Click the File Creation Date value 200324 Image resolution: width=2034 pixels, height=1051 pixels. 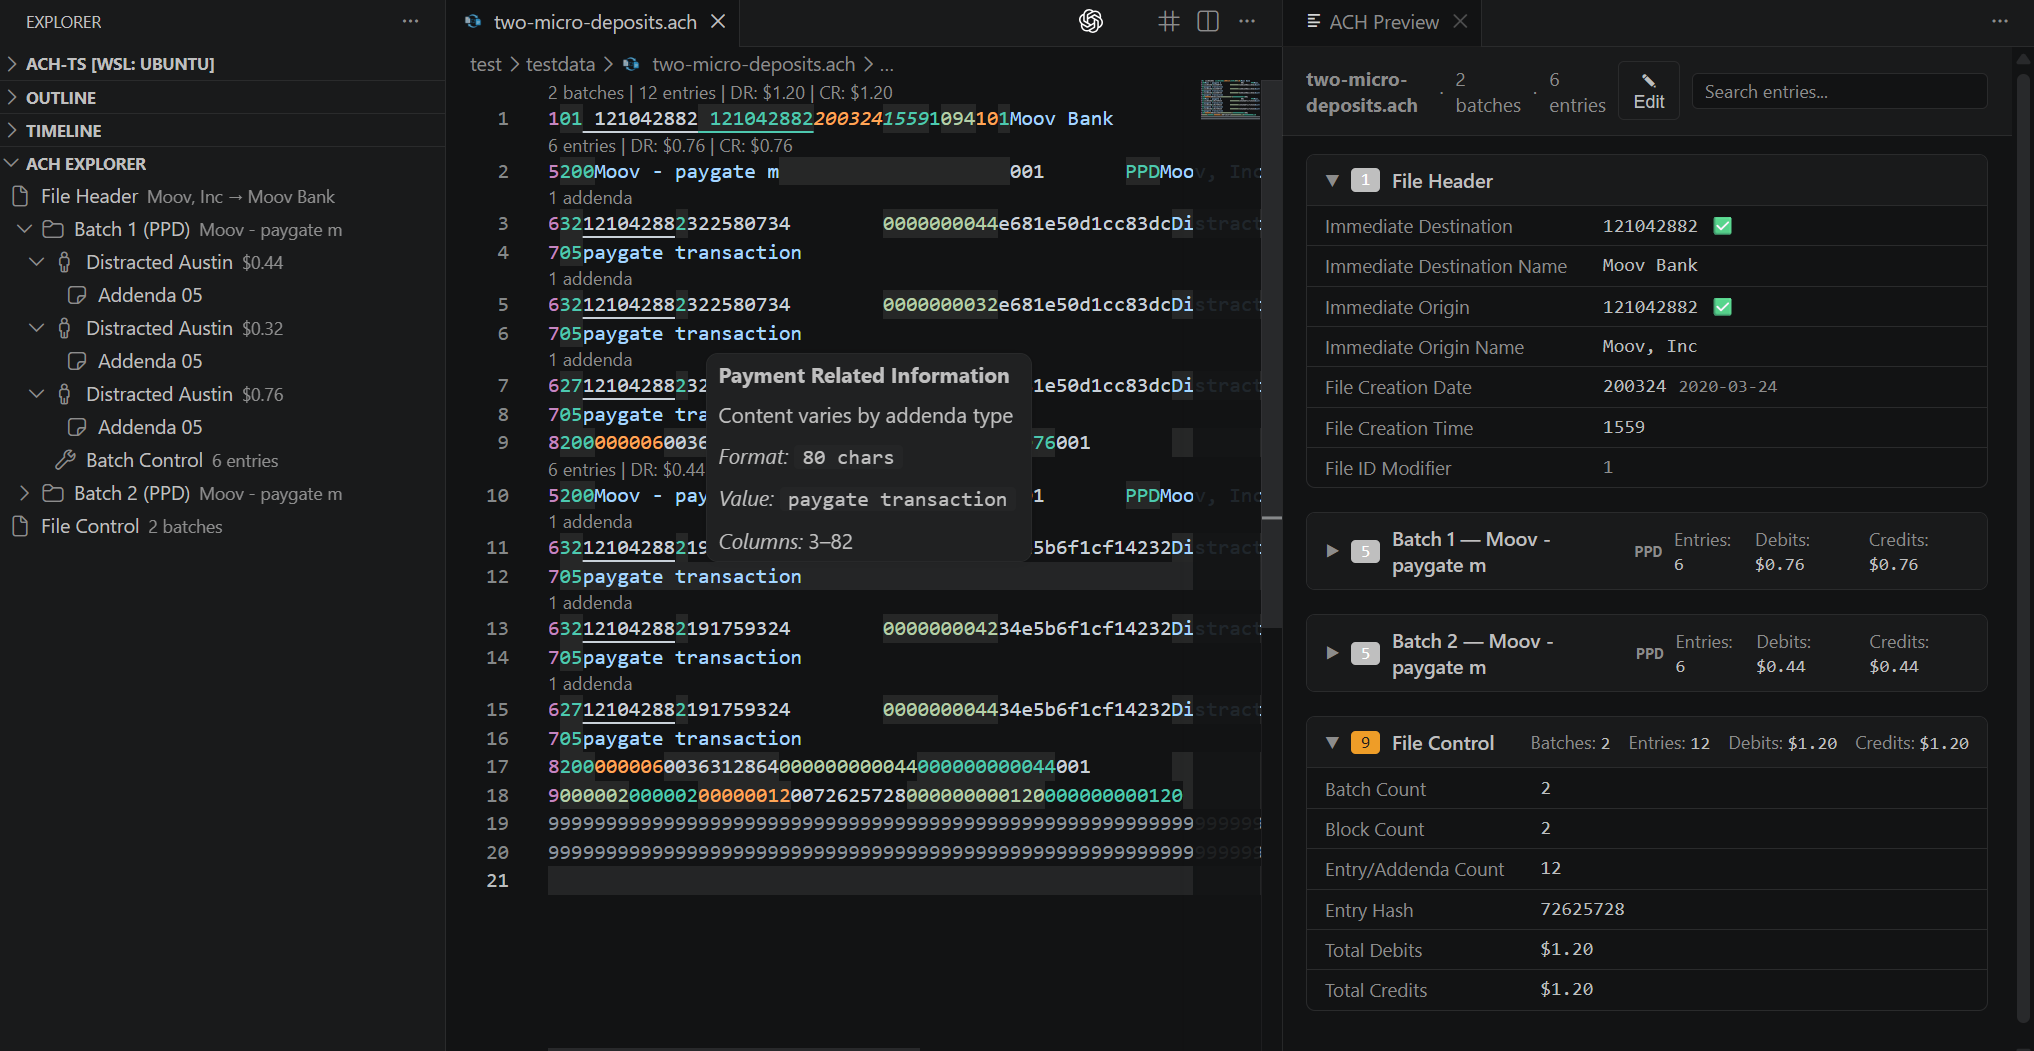click(x=1634, y=386)
